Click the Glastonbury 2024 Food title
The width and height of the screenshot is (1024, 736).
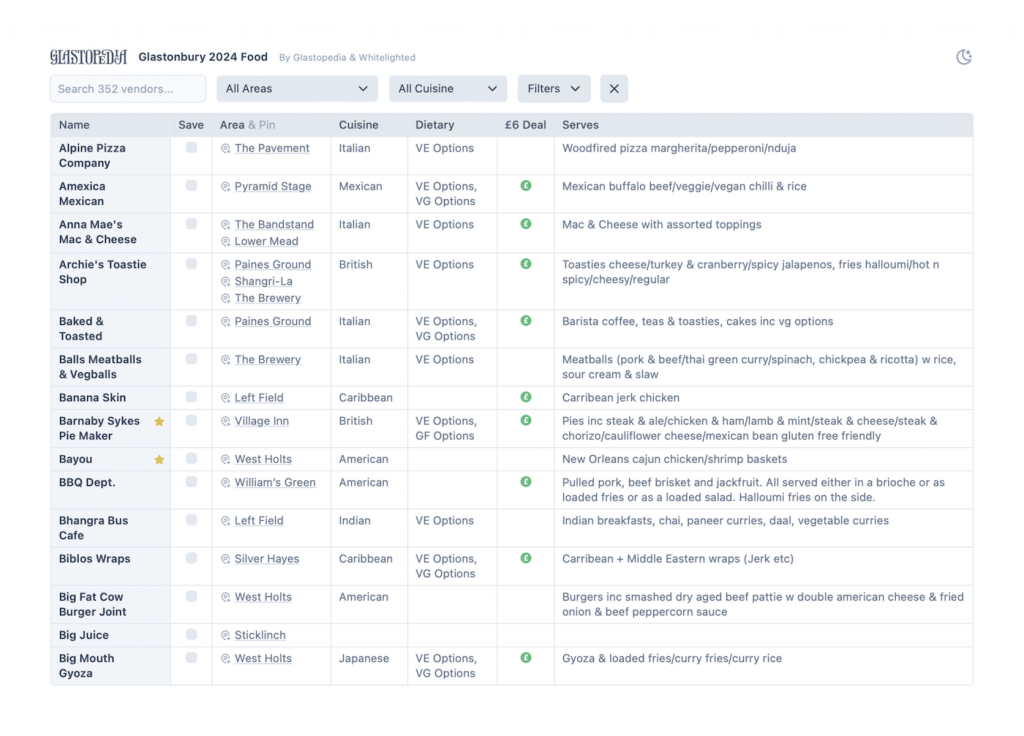click(203, 57)
